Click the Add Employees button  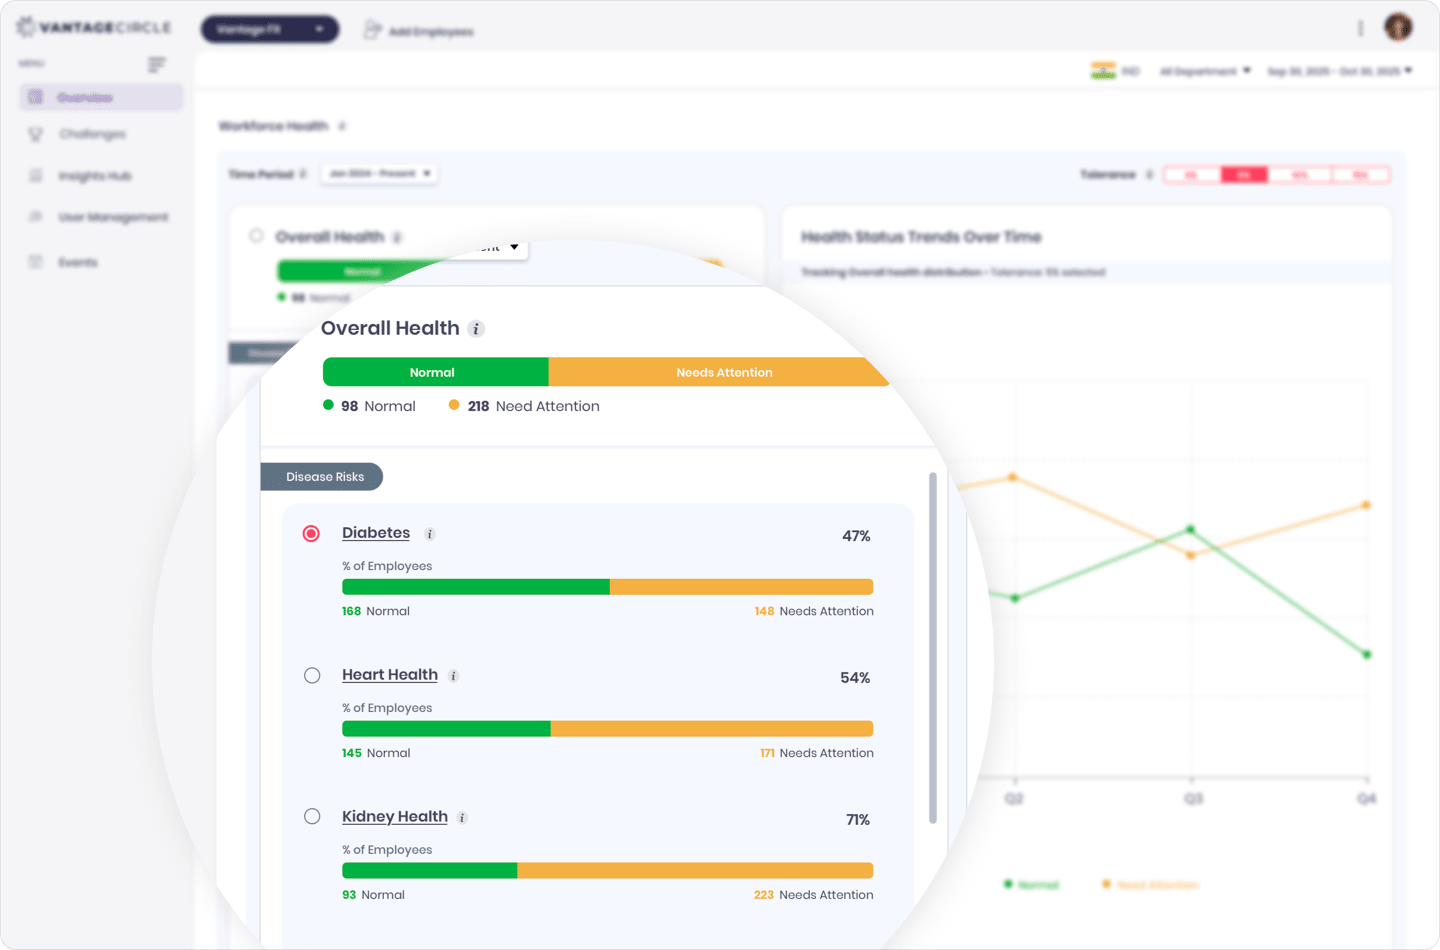pyautogui.click(x=419, y=31)
